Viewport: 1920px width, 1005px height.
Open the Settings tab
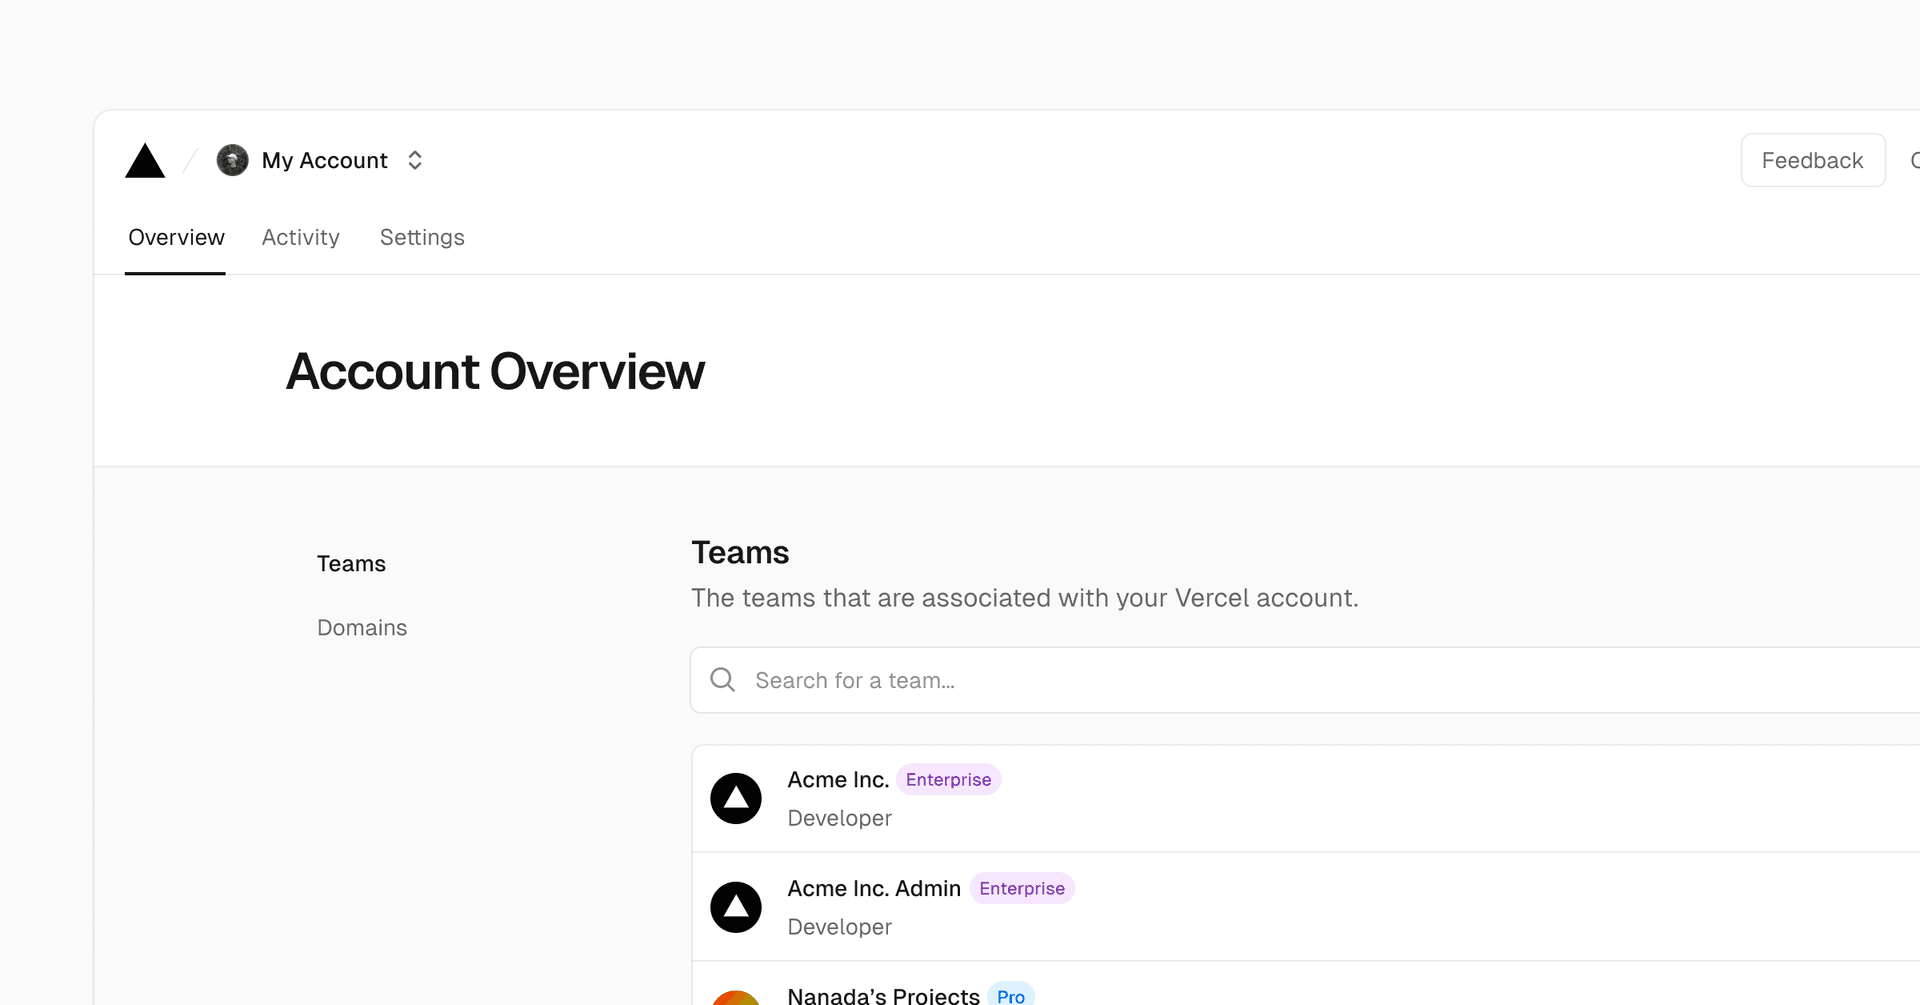[422, 238]
